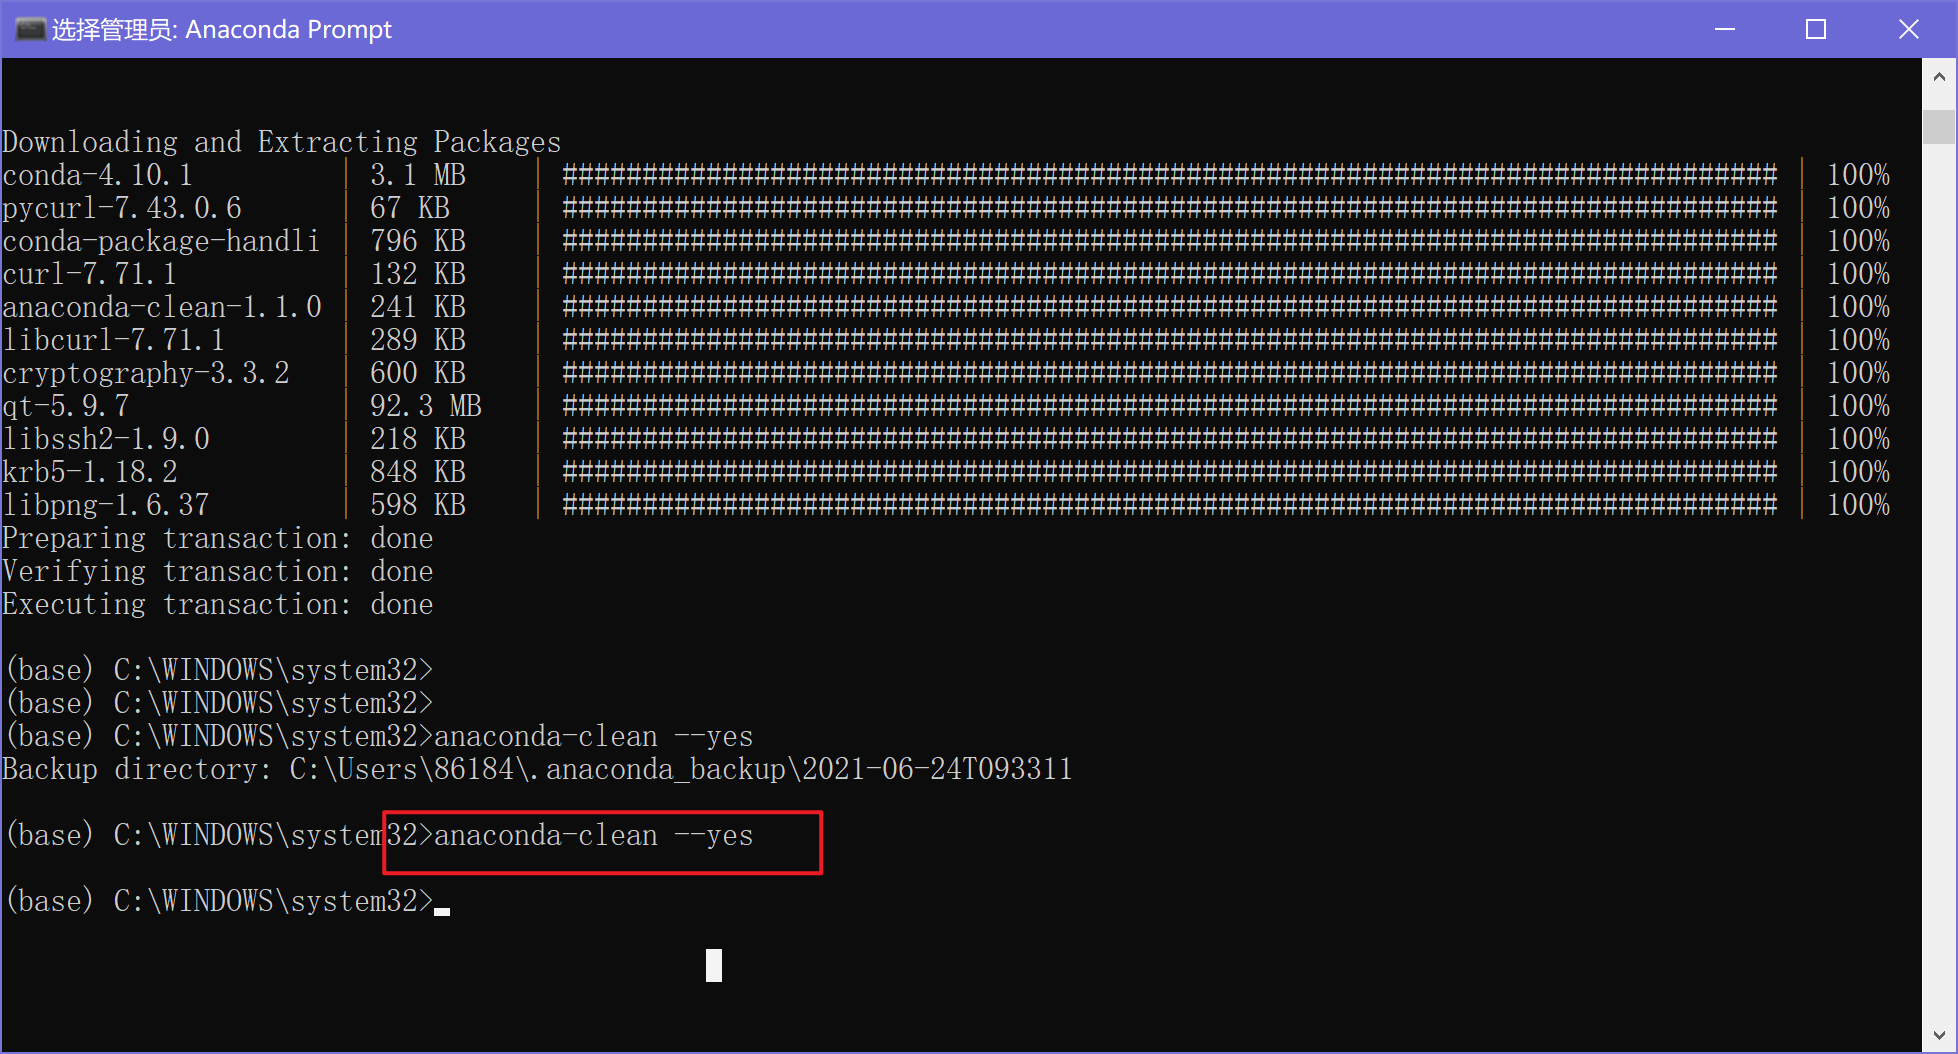Close the Anaconda Prompt window

point(1909,29)
